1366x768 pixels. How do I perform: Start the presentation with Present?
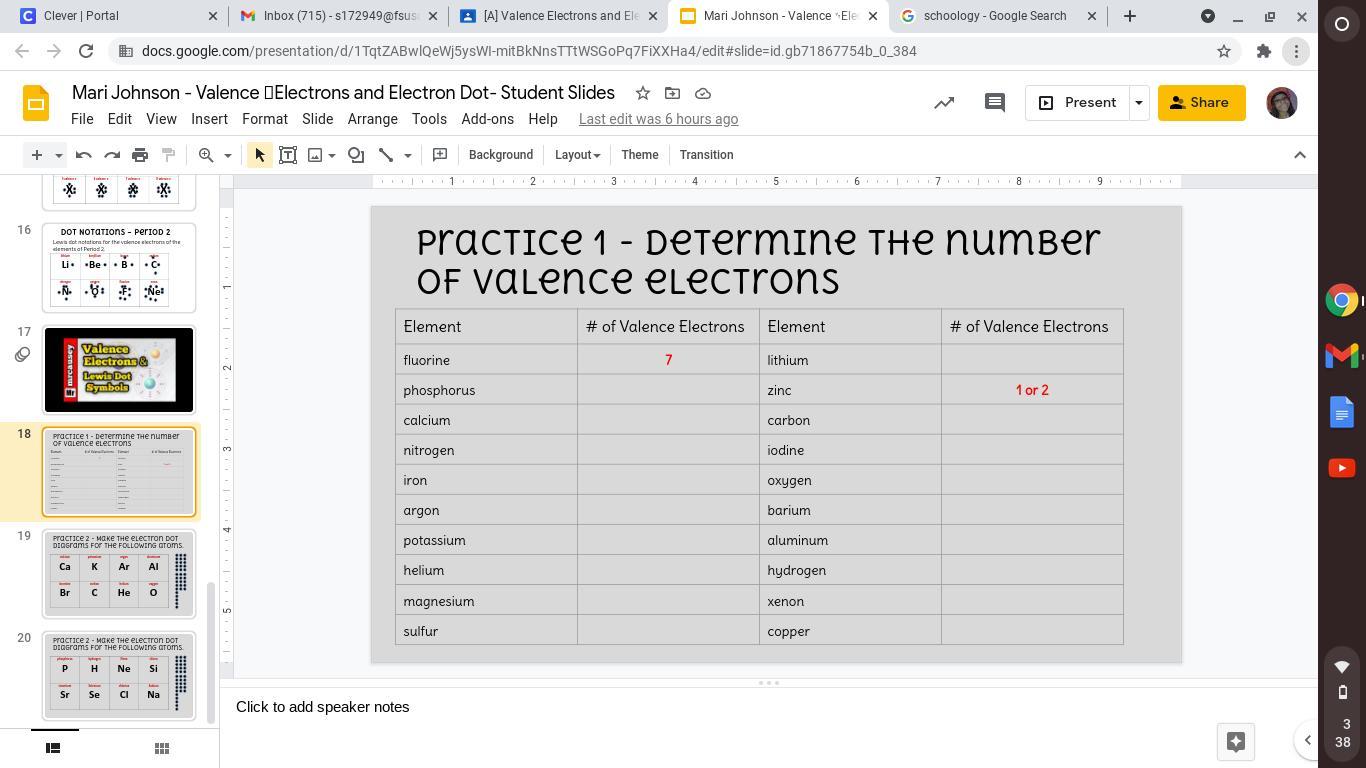1077,103
